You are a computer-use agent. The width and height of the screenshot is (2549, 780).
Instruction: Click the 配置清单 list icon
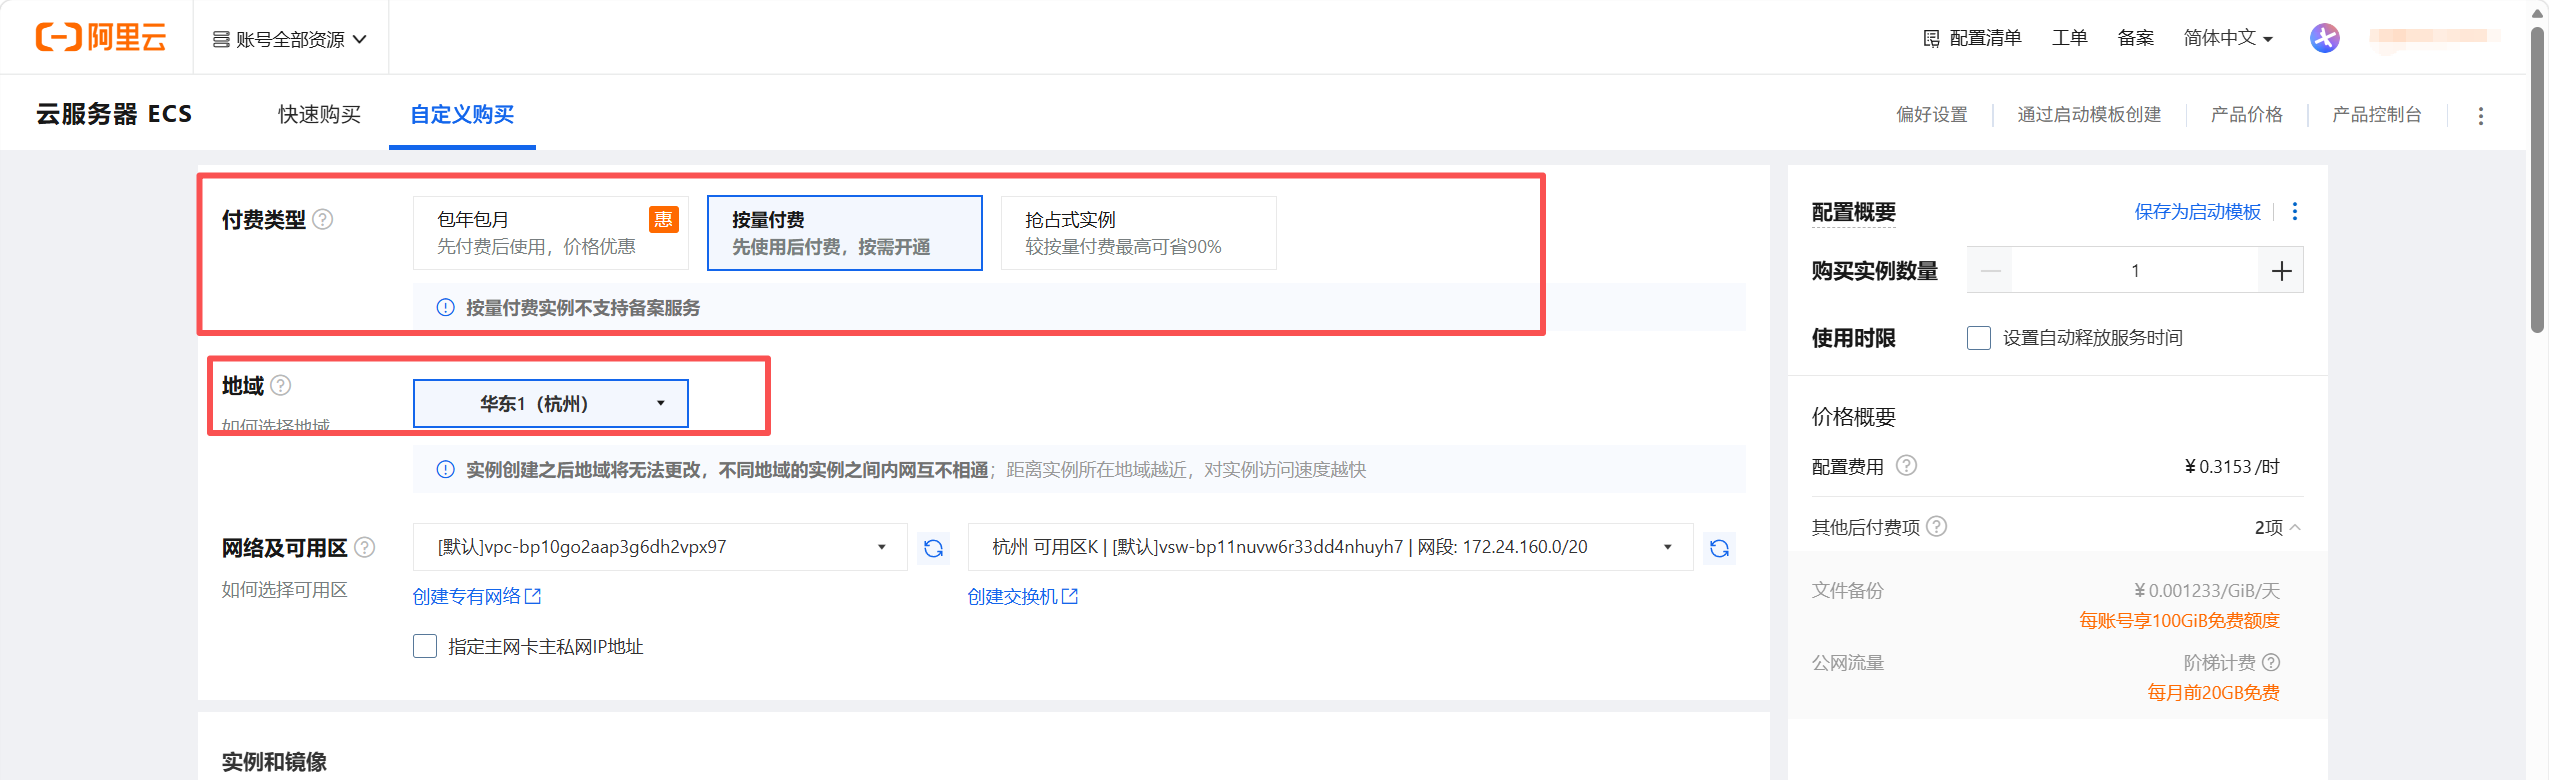point(1931,39)
